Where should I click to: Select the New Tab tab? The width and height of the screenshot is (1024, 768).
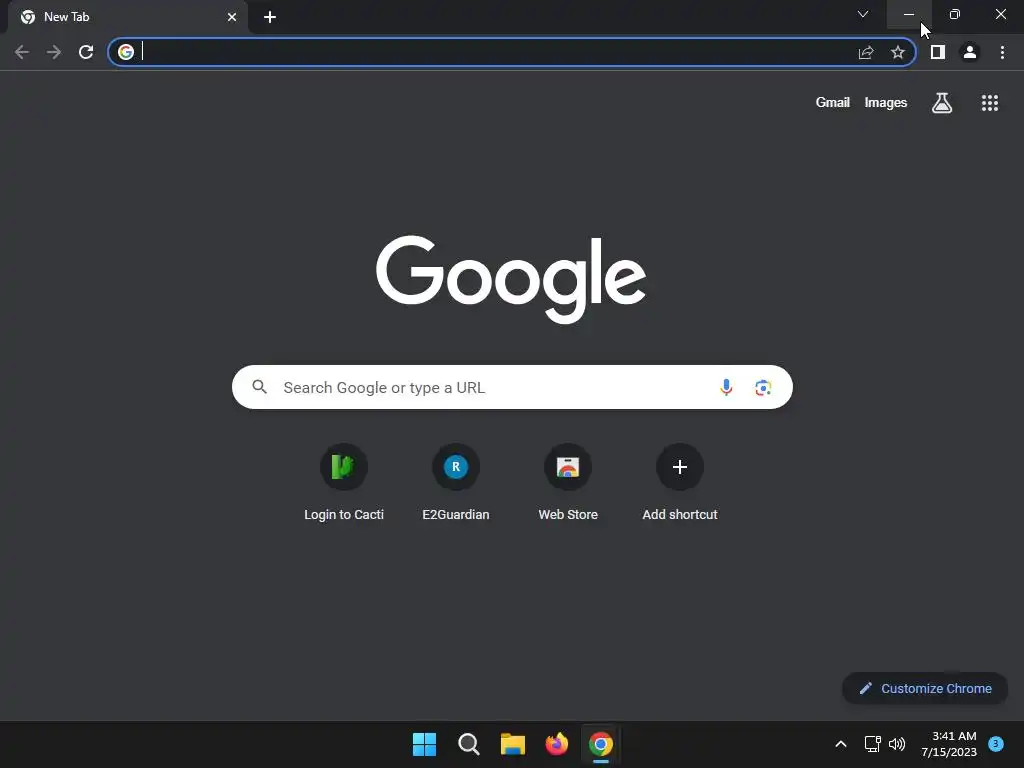(127, 17)
